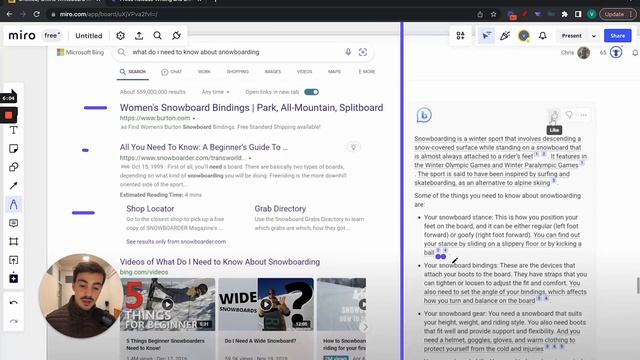Open Videos of What Do I Need to Know link
This screenshot has width=640, height=360.
pyautogui.click(x=220, y=262)
